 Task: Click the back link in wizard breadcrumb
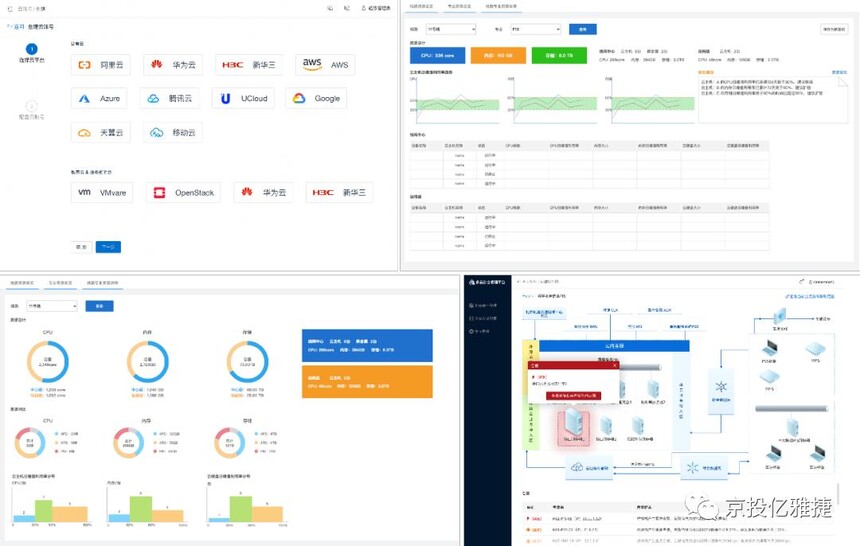point(15,26)
